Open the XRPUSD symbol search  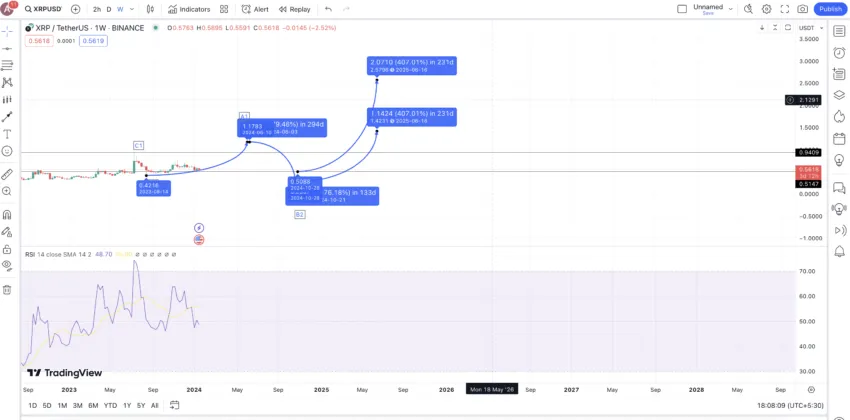[x=43, y=9]
